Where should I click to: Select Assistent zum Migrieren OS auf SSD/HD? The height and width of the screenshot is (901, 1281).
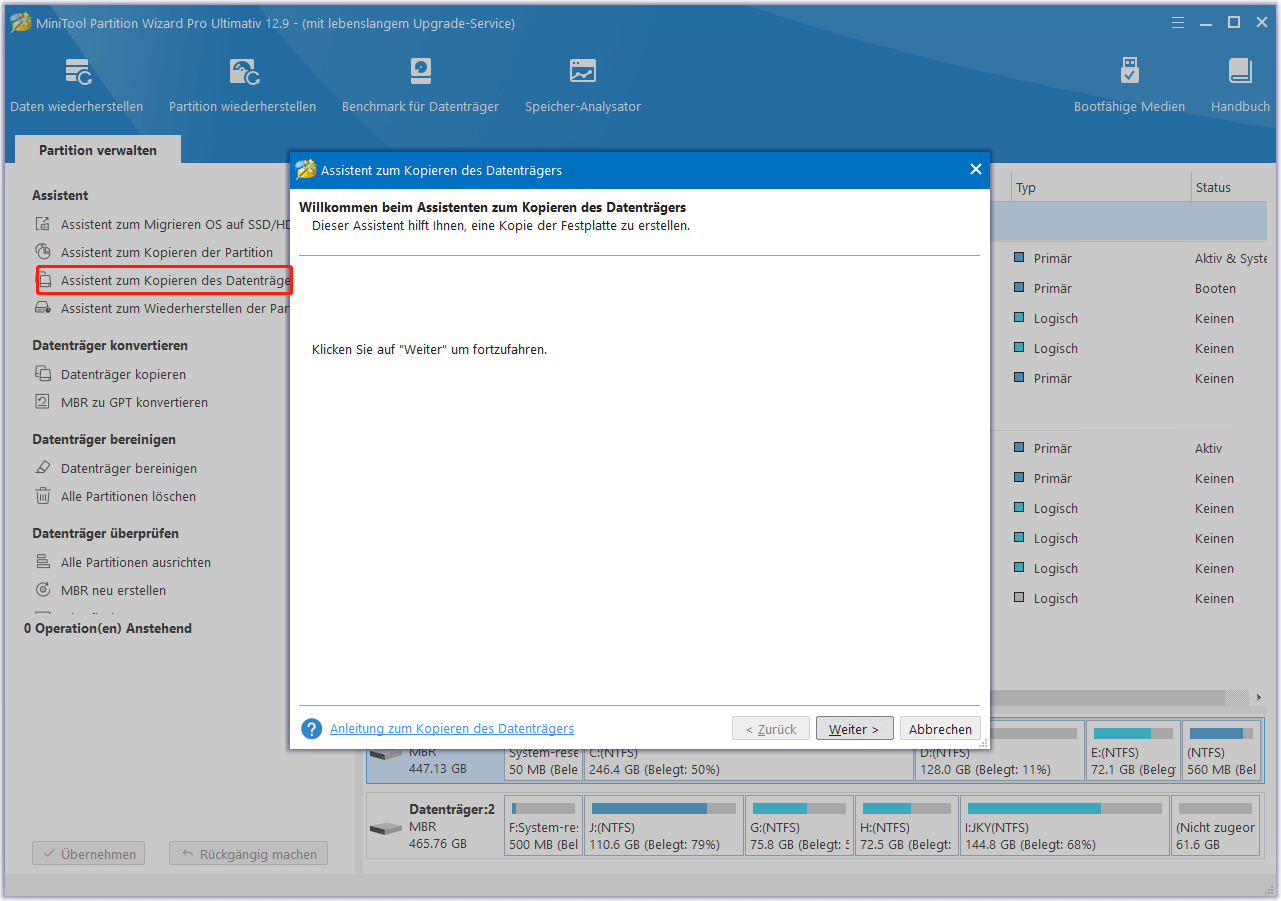(x=176, y=224)
